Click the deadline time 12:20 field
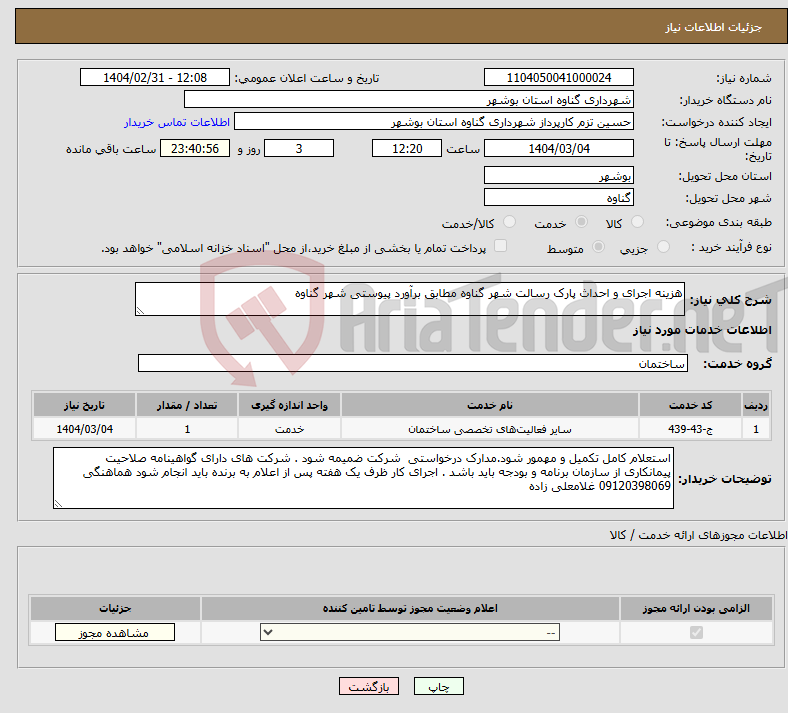Image resolution: width=788 pixels, height=713 pixels. tap(407, 148)
